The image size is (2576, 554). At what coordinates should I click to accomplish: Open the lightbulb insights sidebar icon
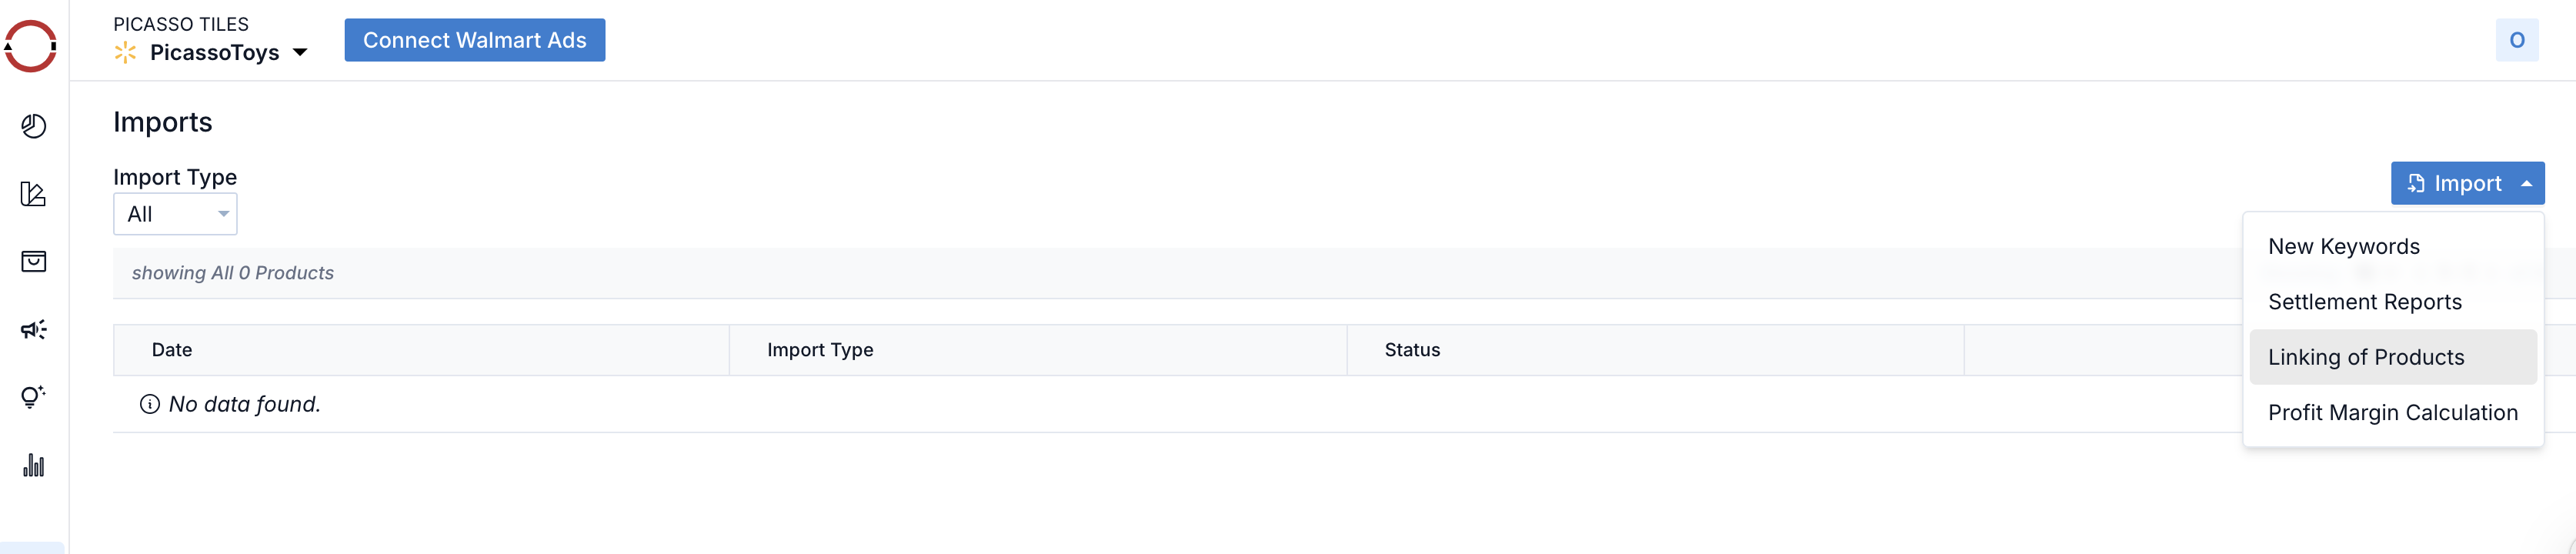click(33, 397)
